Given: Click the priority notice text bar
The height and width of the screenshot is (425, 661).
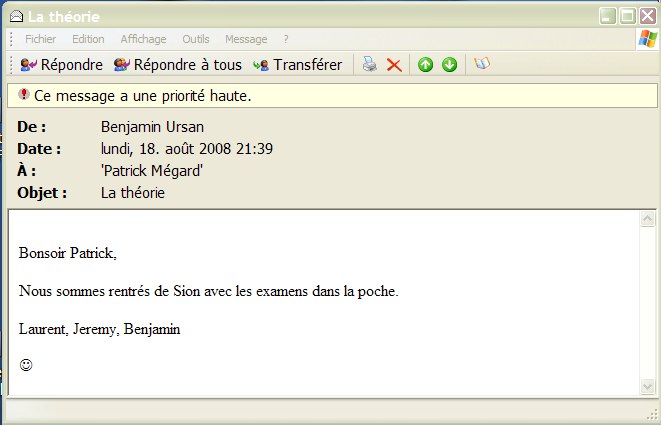Looking at the screenshot, I should click(x=332, y=95).
